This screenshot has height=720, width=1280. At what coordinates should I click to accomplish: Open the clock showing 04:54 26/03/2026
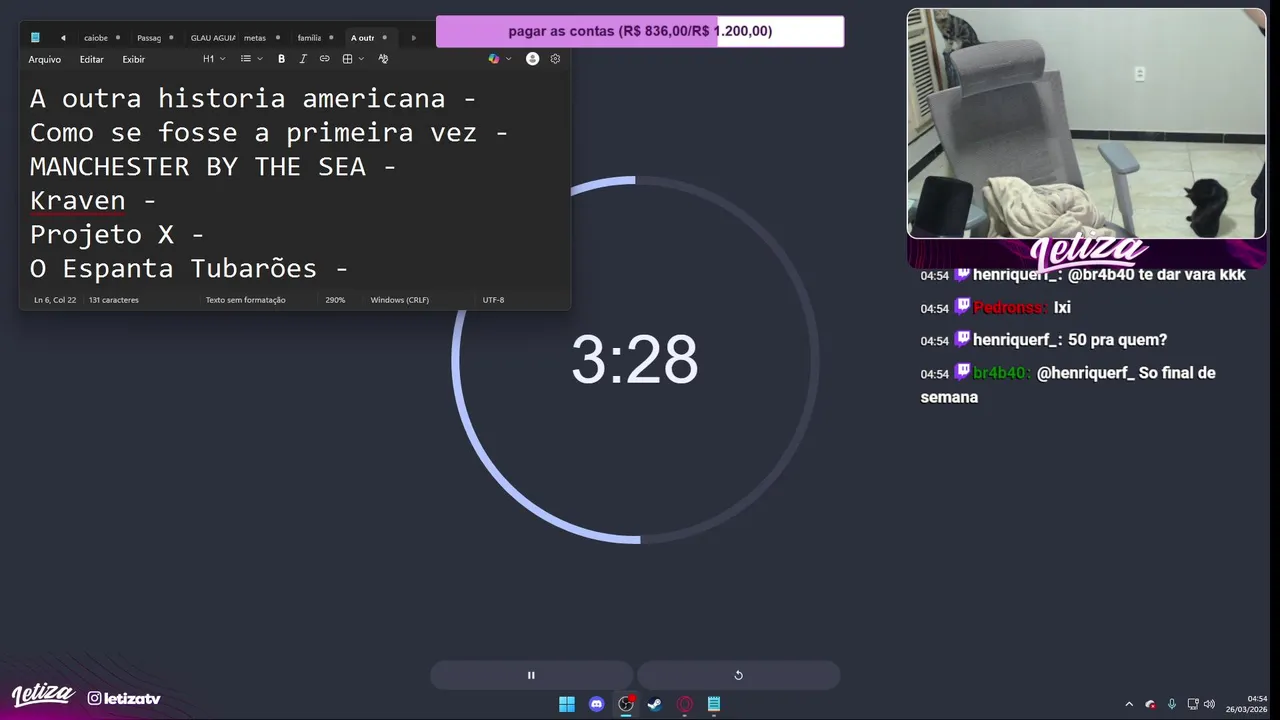tap(1247, 704)
